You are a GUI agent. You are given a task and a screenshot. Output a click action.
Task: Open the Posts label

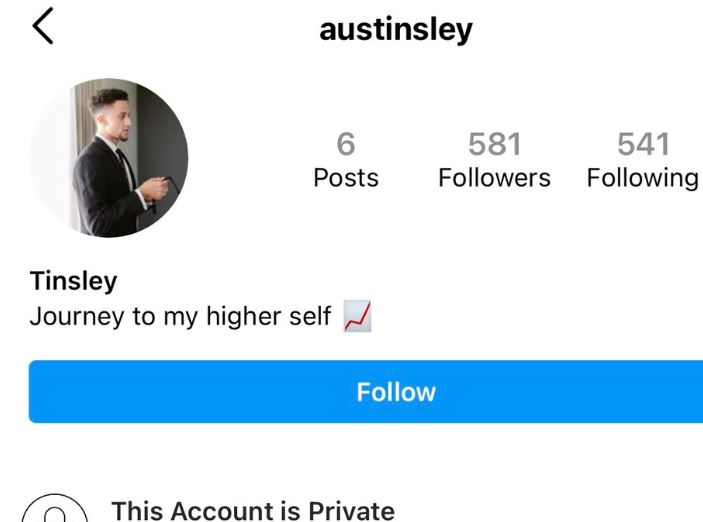(346, 178)
